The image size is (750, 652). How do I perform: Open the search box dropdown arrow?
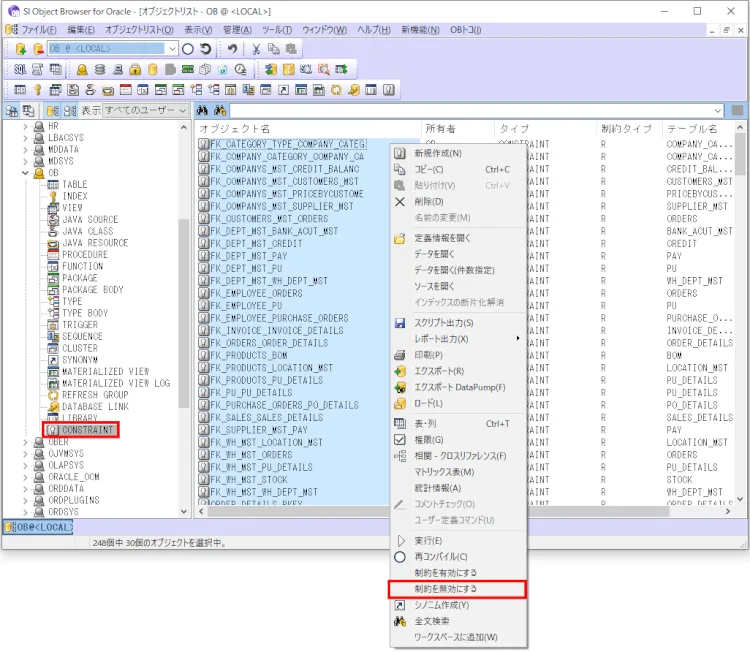tap(717, 111)
